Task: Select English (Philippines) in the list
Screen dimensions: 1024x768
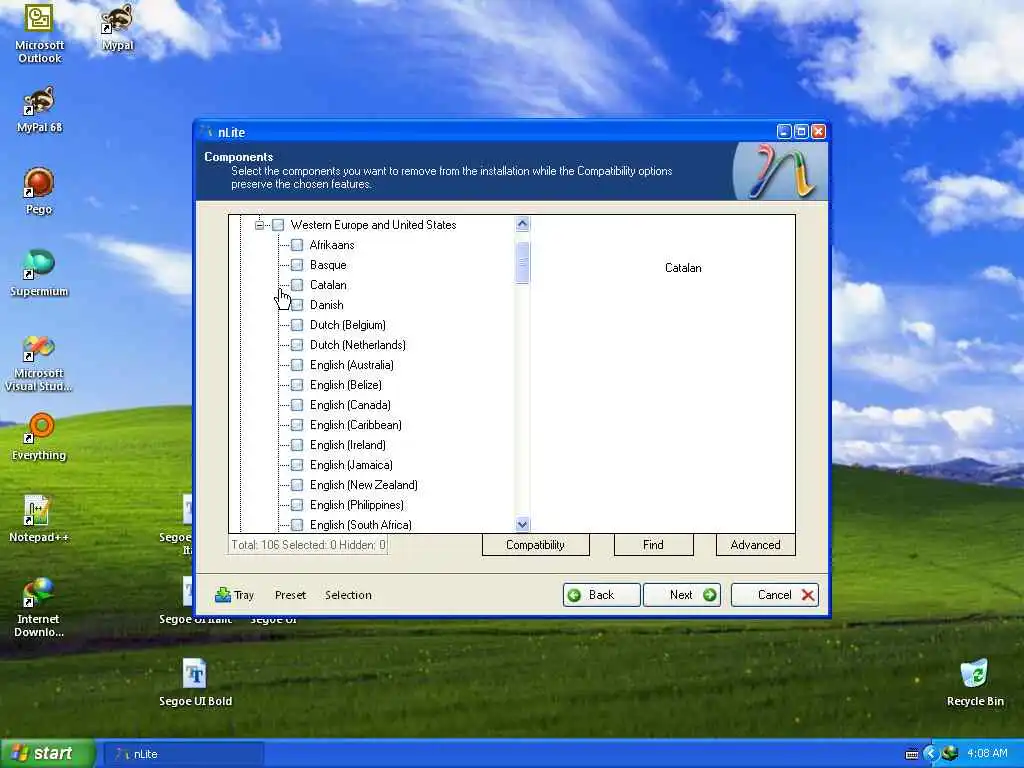Action: [357, 505]
